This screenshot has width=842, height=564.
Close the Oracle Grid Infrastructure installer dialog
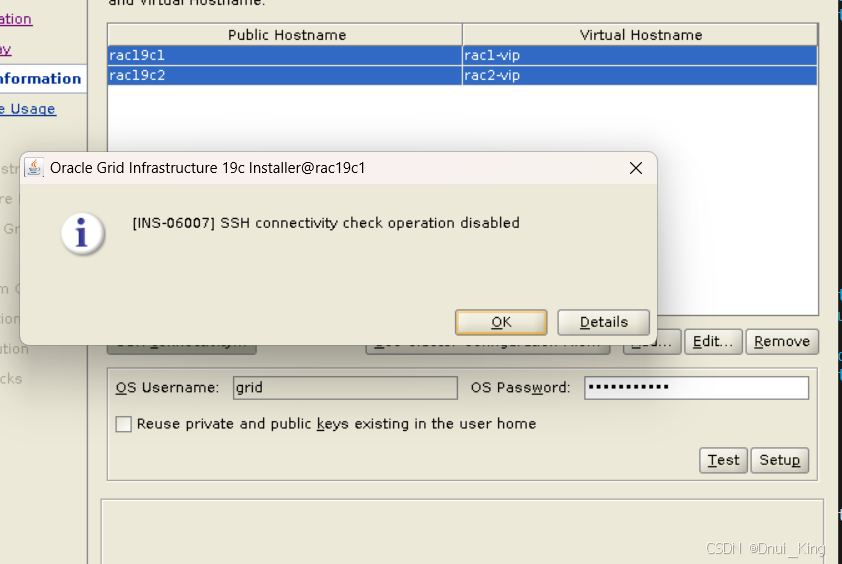click(636, 168)
